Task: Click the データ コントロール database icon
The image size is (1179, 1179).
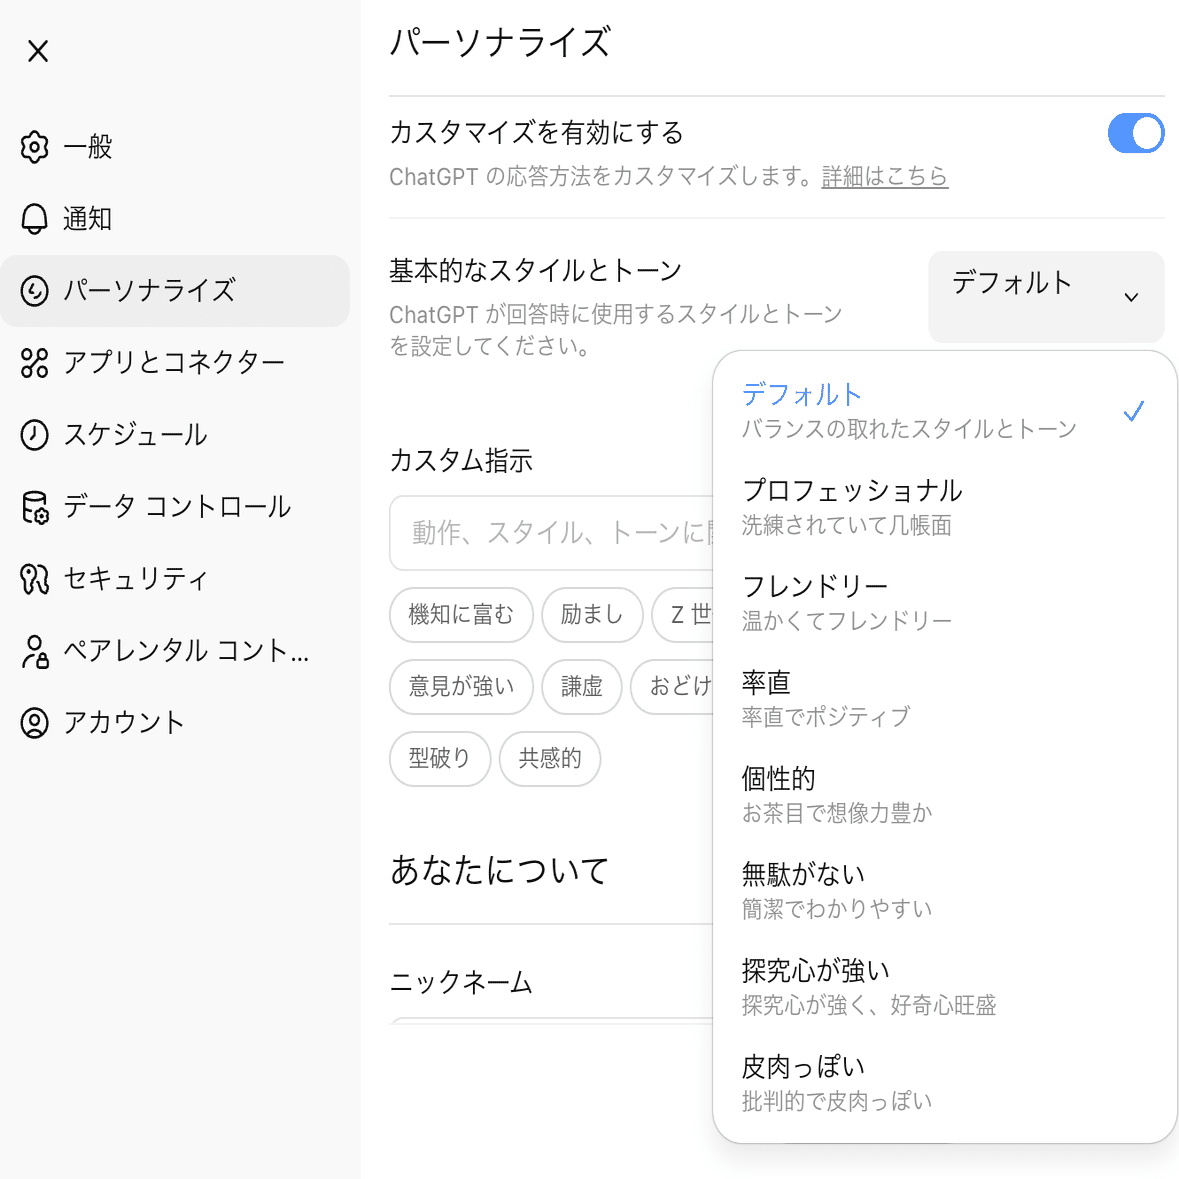Action: click(35, 507)
